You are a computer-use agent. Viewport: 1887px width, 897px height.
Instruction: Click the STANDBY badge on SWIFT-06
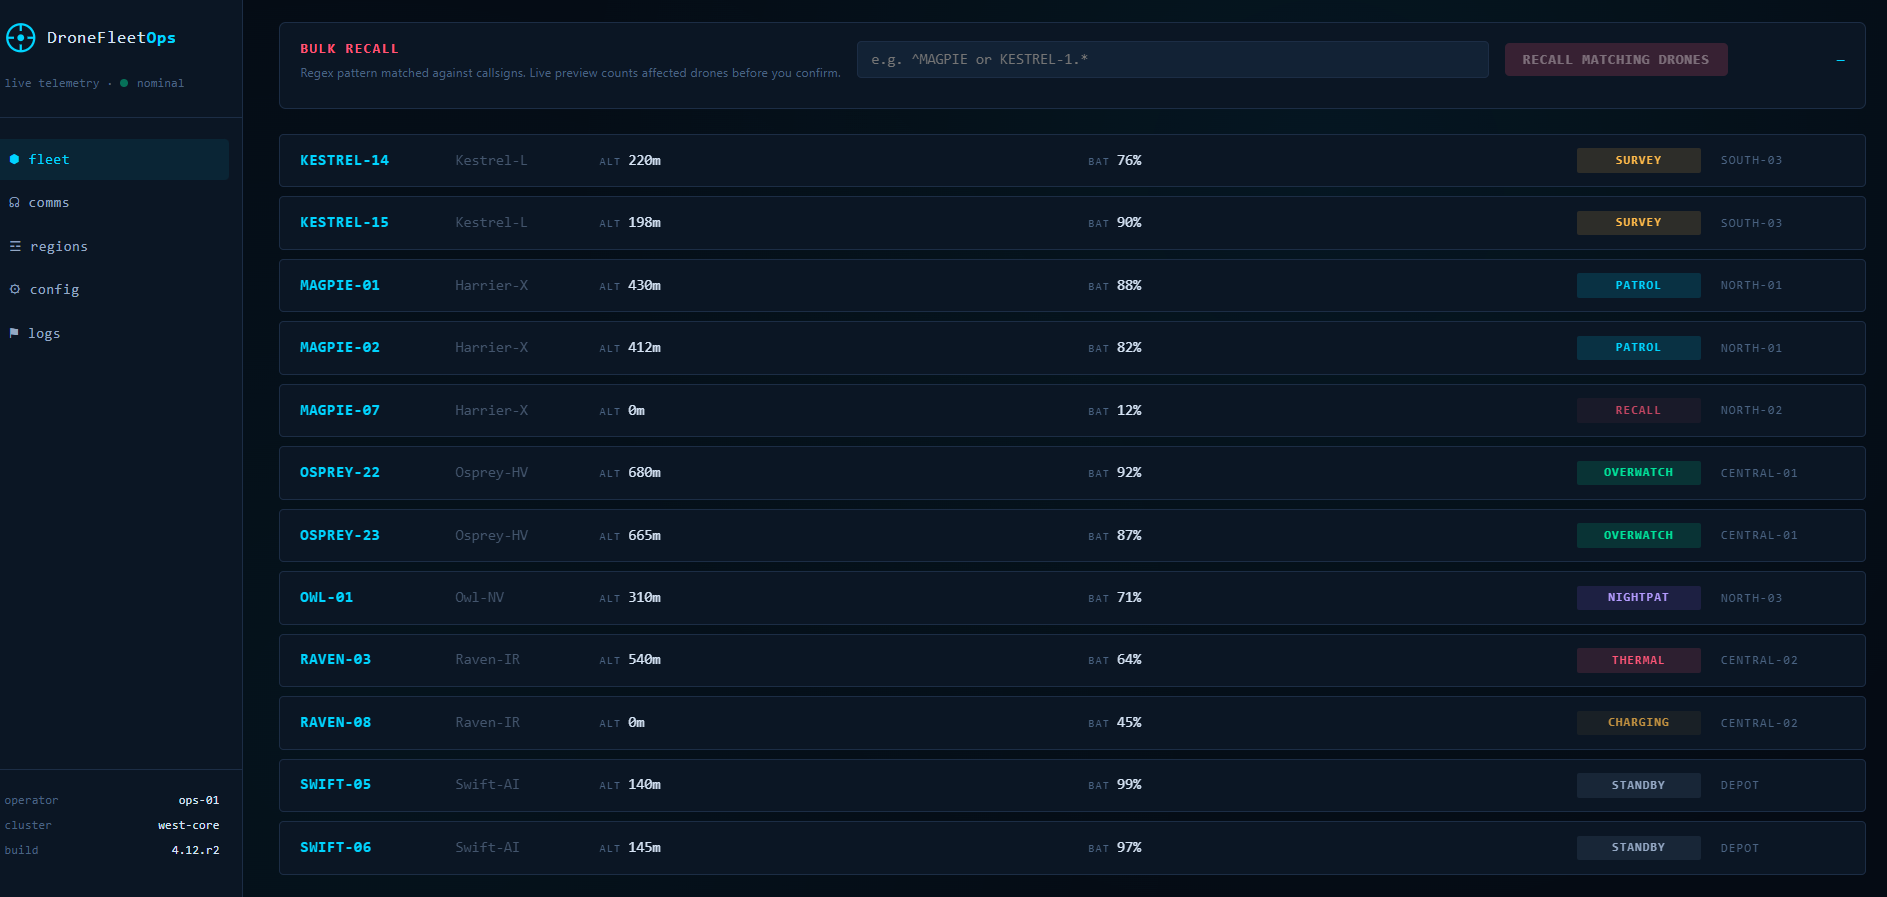[x=1638, y=848]
